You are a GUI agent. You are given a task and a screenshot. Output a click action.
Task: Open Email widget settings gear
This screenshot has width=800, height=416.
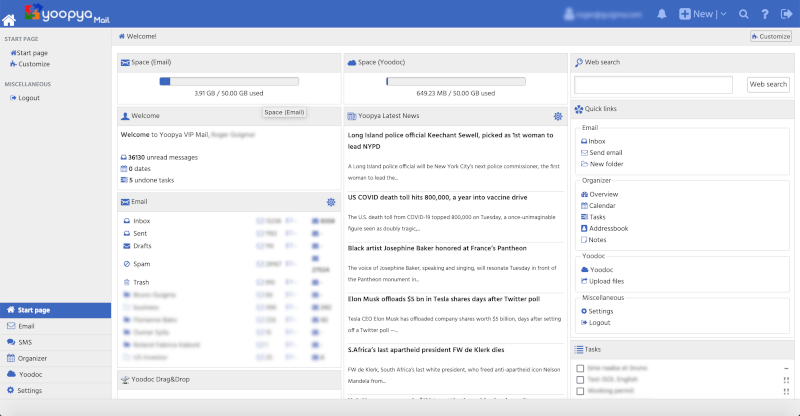[331, 202]
